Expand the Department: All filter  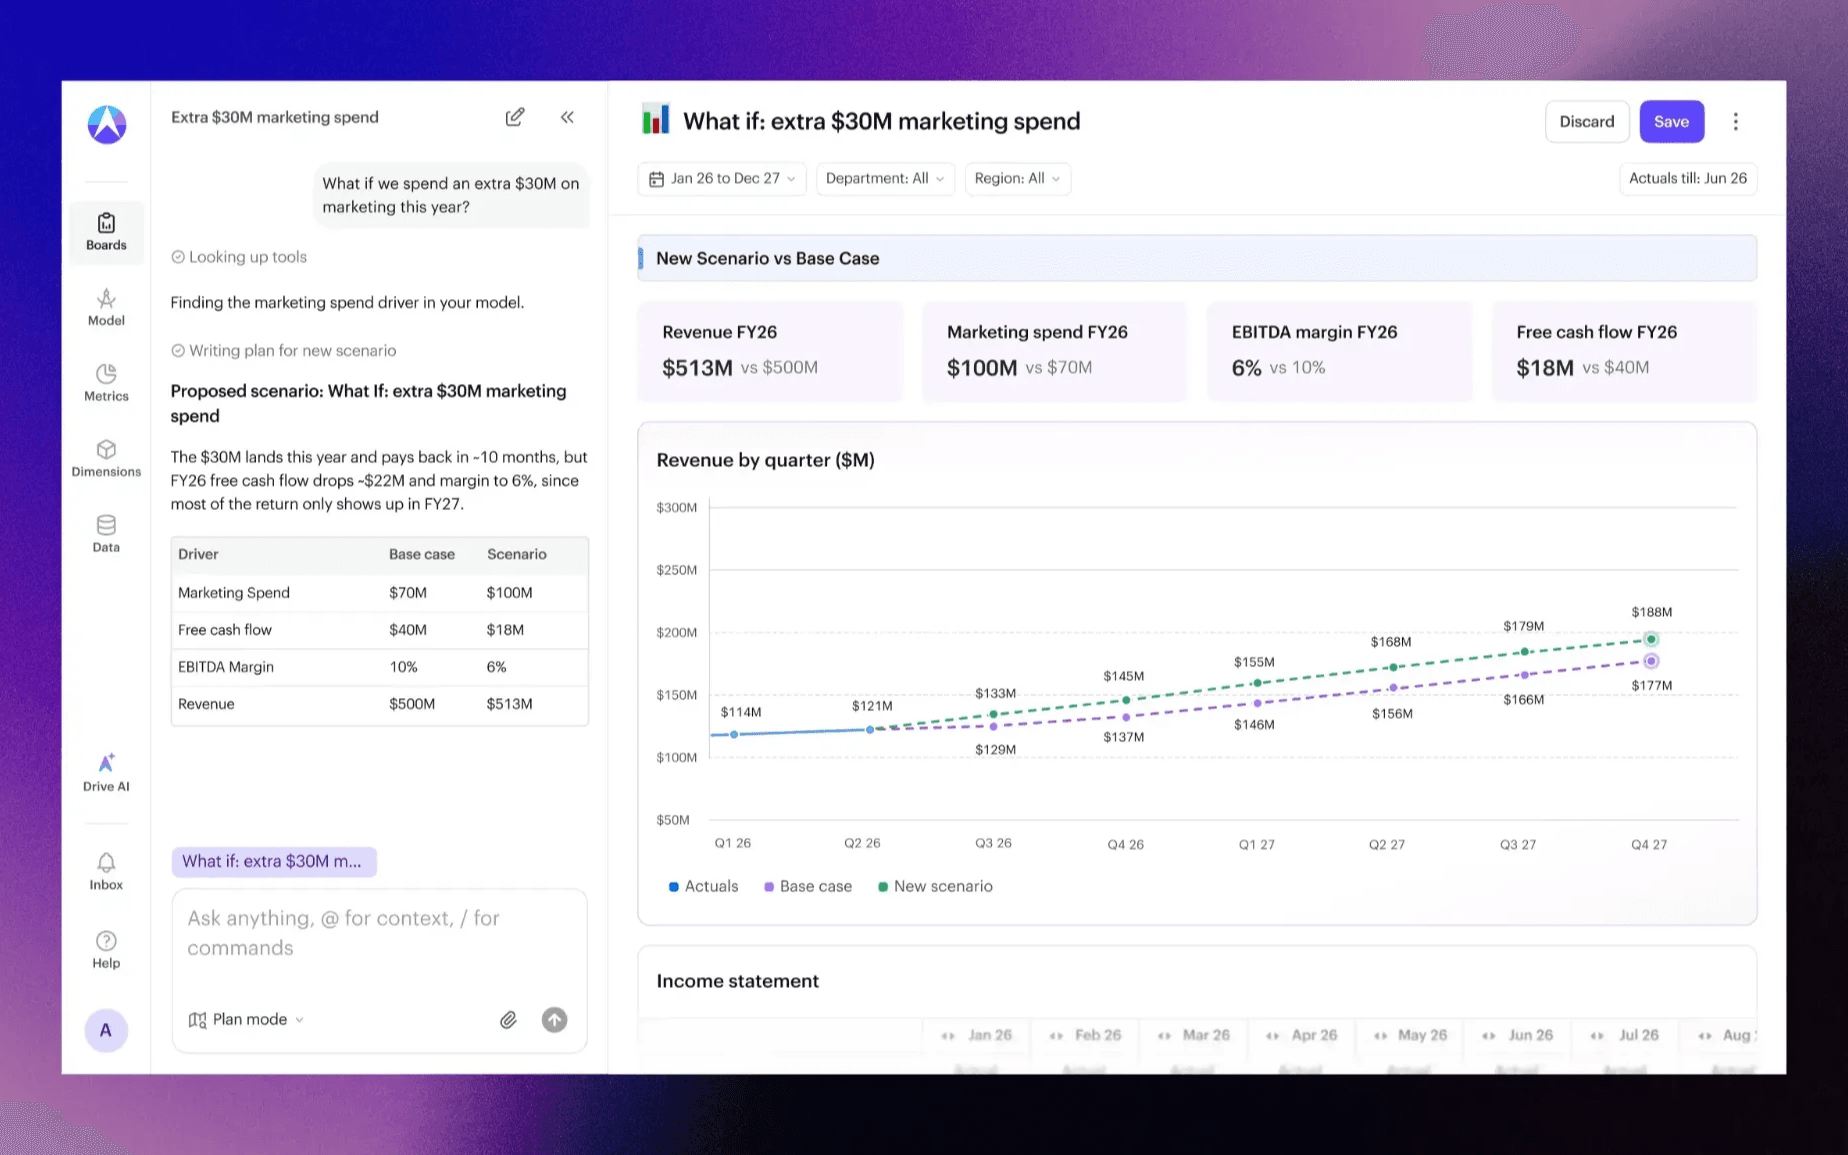(885, 179)
